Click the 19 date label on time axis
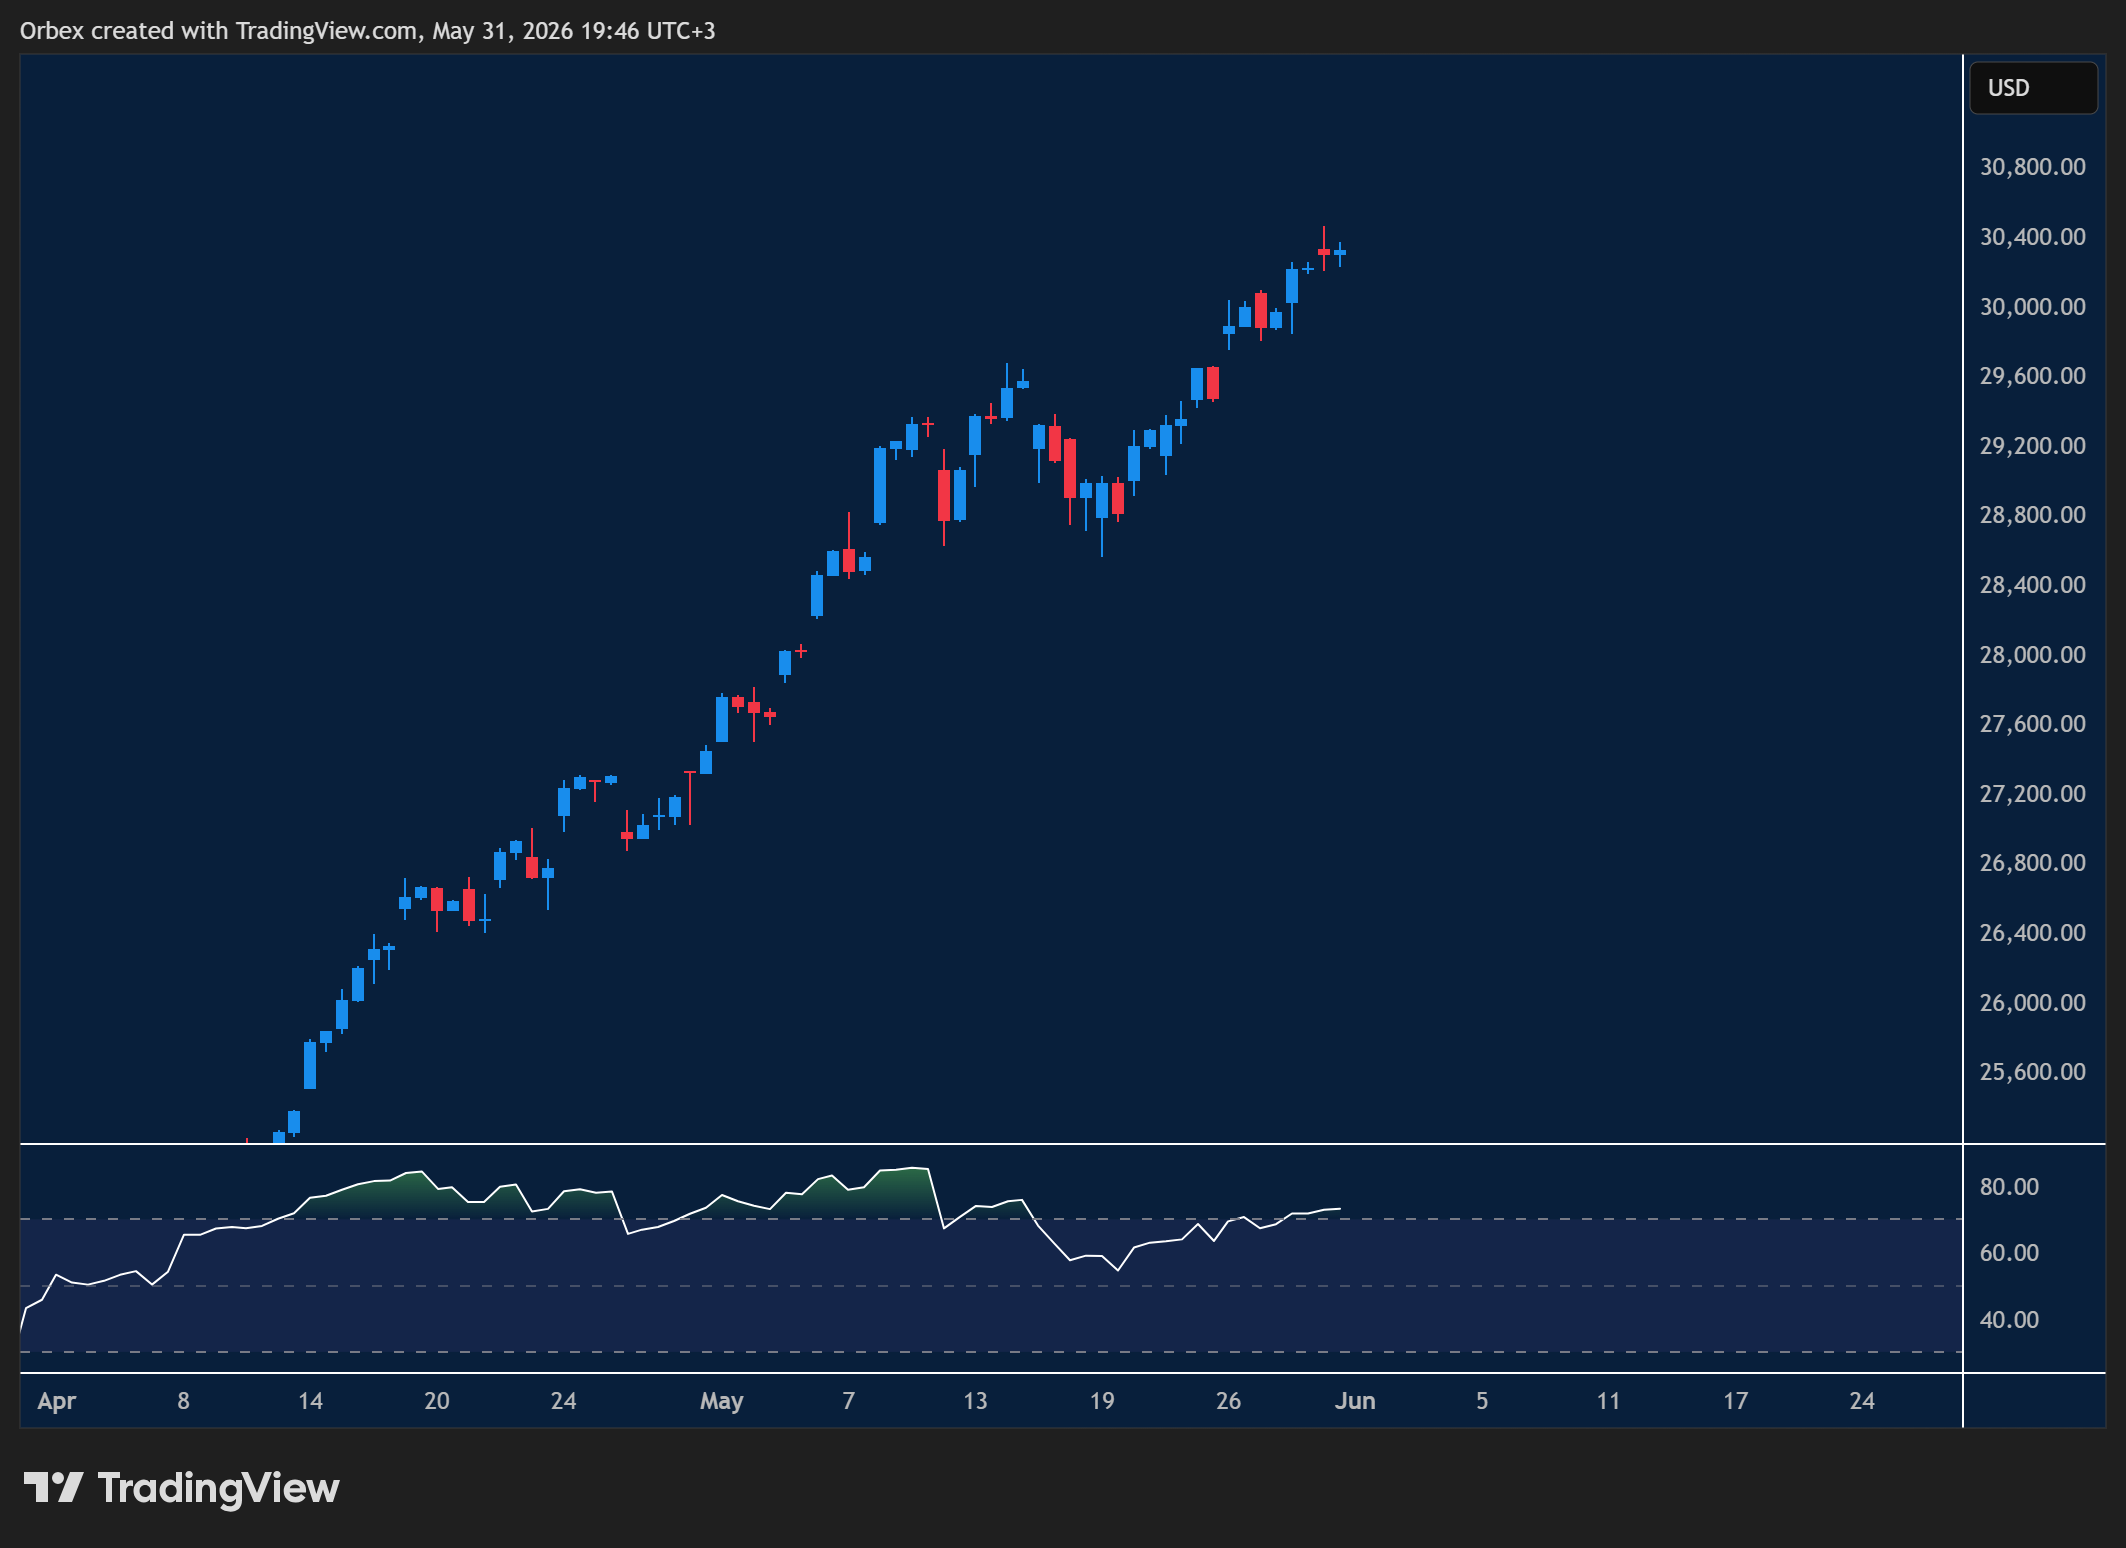The image size is (2126, 1548). (x=1102, y=1401)
